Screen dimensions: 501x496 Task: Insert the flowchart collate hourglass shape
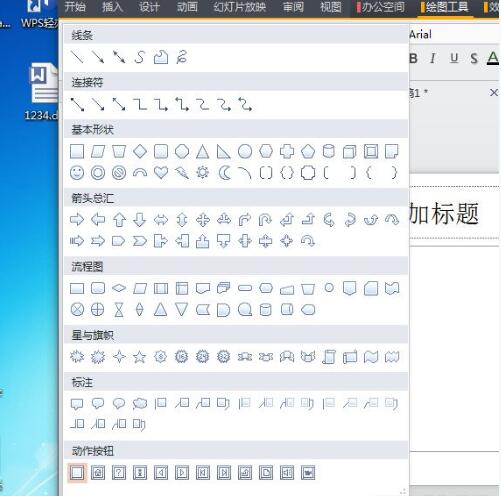point(119,310)
